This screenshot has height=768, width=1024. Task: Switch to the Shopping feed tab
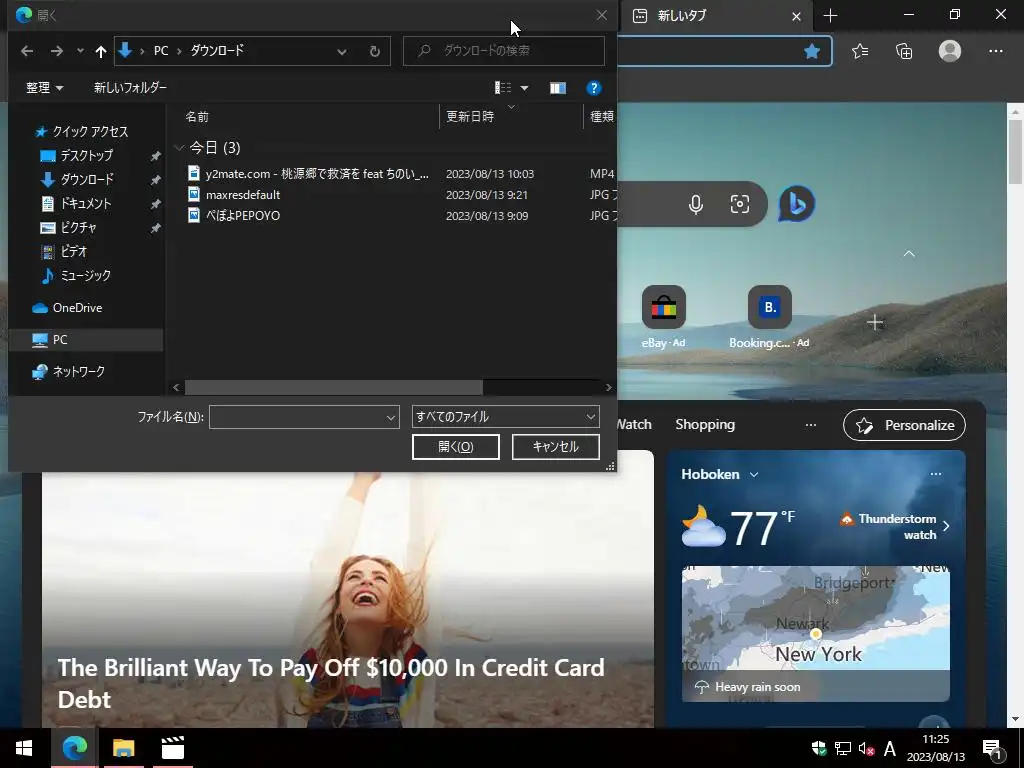[x=705, y=424]
